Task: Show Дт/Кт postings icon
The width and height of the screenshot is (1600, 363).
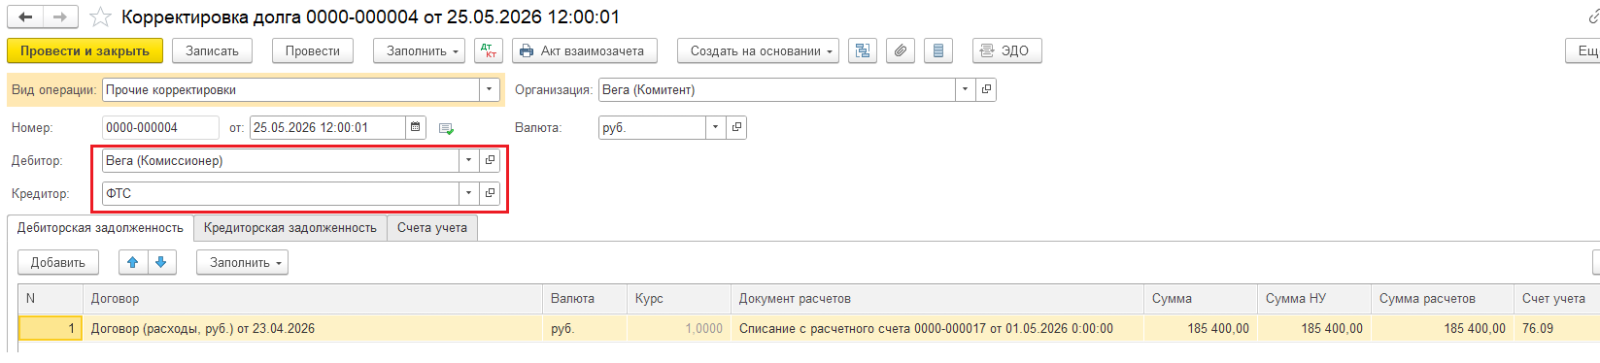Action: tap(488, 51)
